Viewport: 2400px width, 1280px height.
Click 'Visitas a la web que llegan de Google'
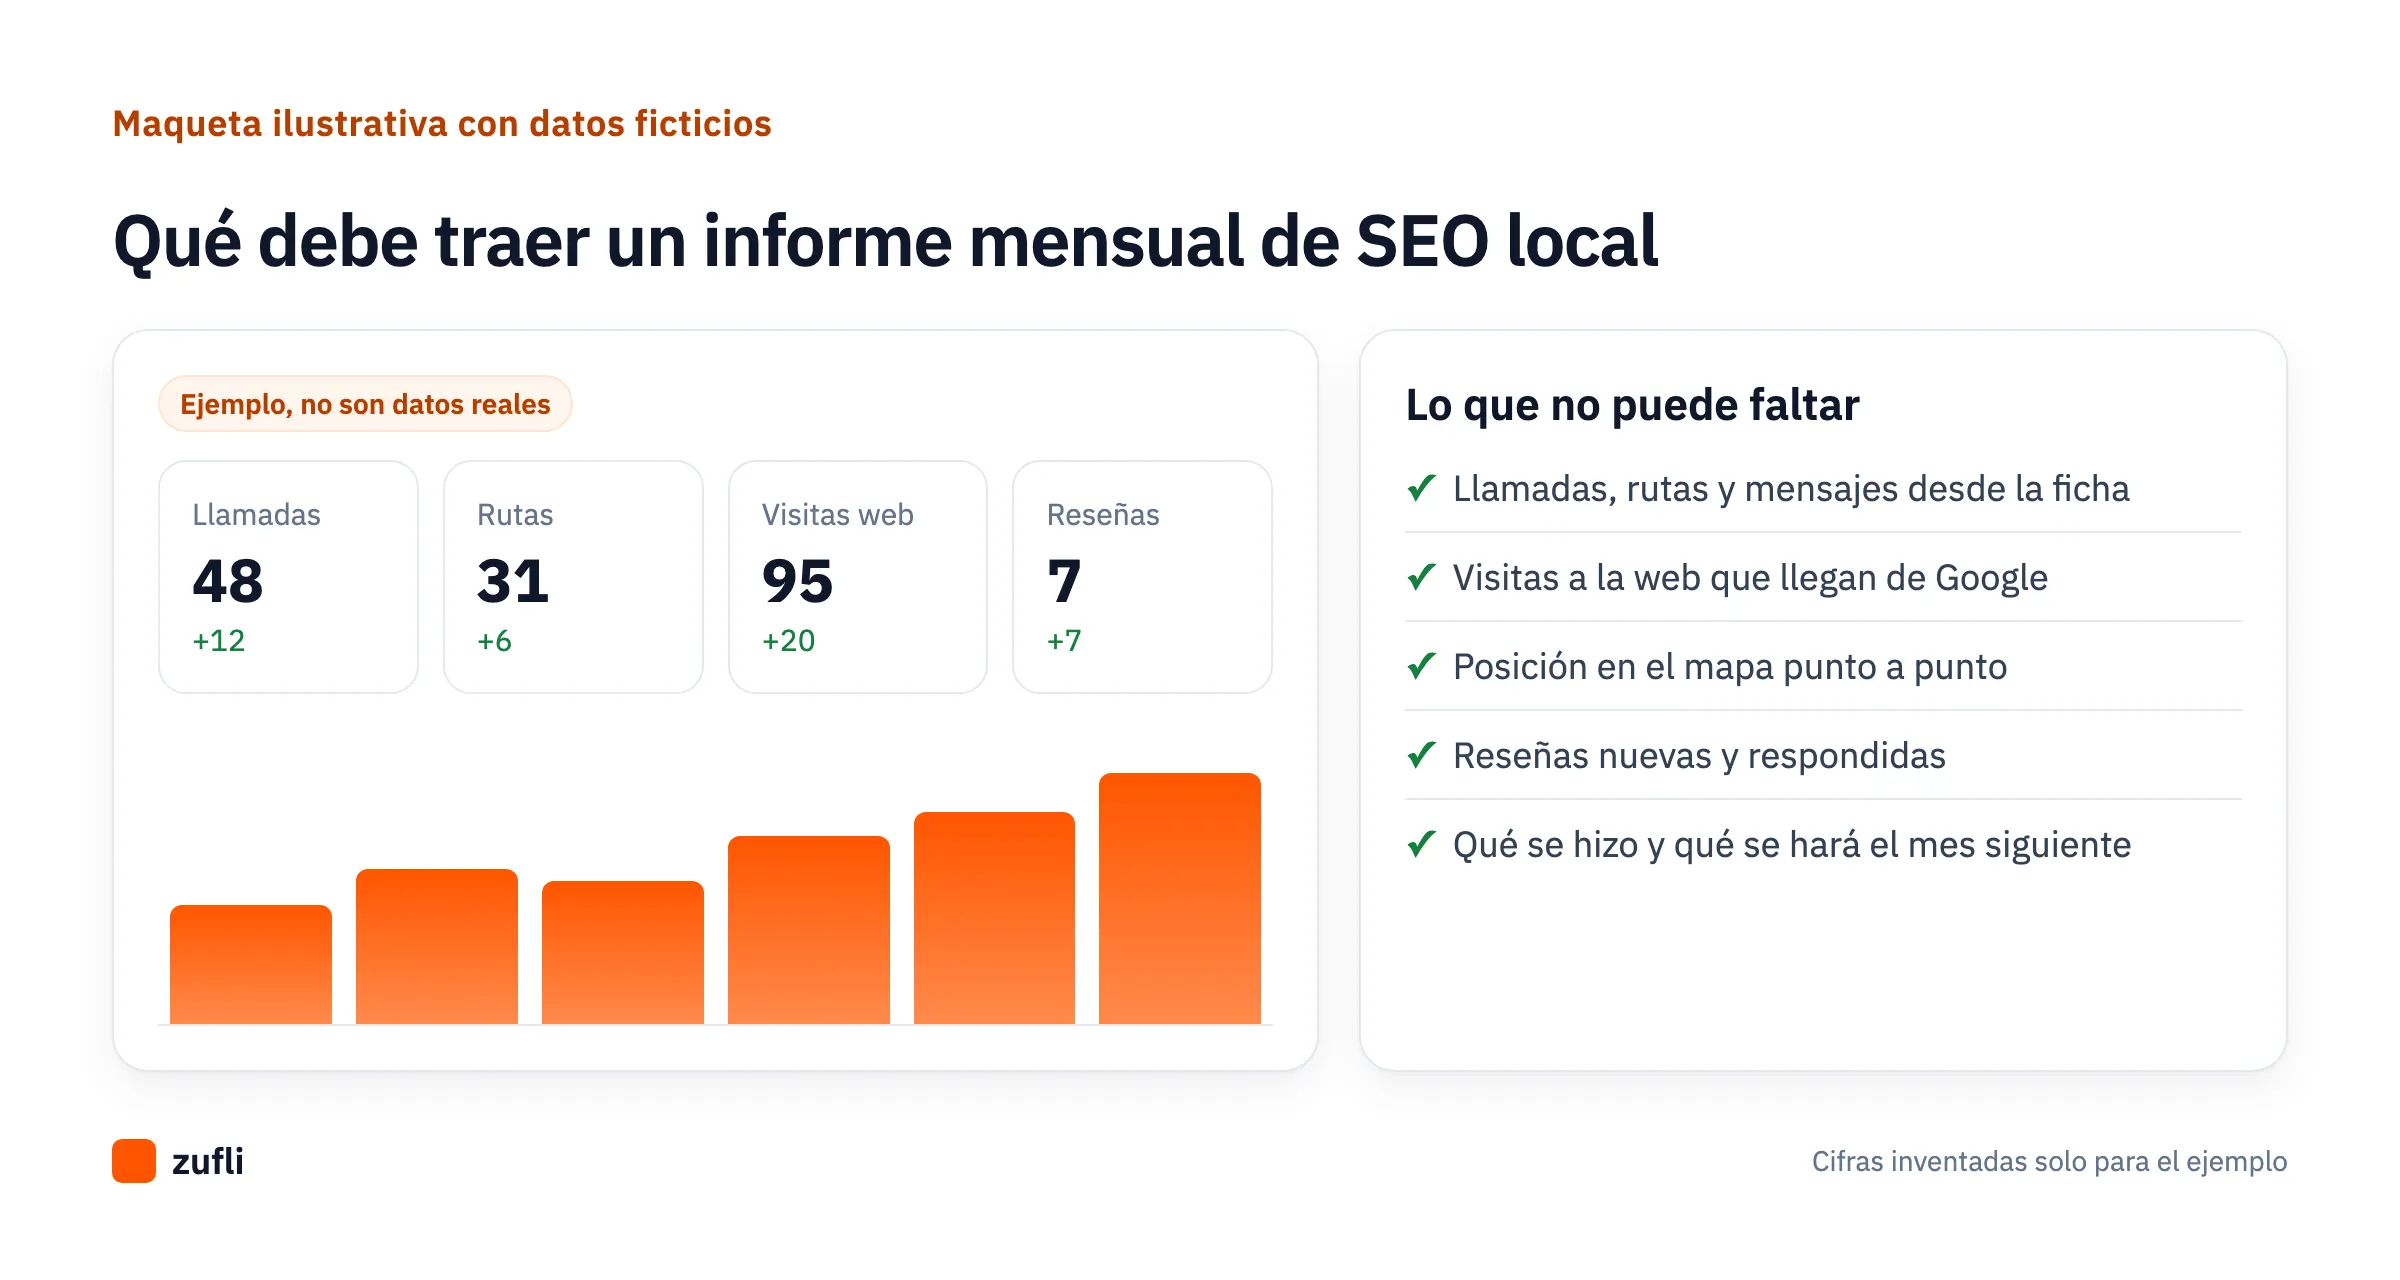pos(1750,578)
